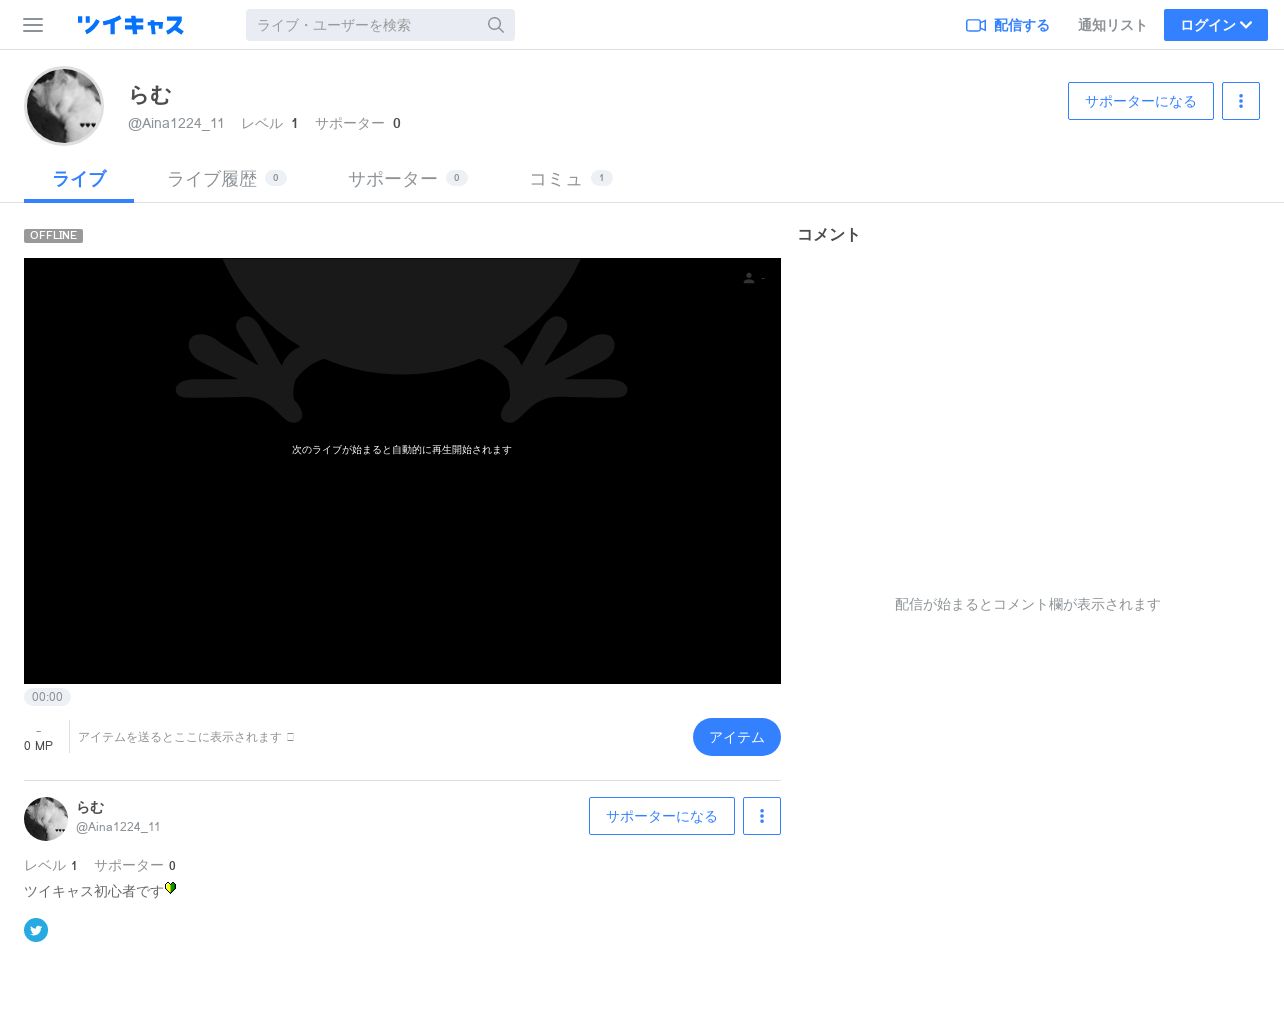This screenshot has width=1284, height=1015.
Task: Click the らむ username heading at top
Action: tap(150, 95)
